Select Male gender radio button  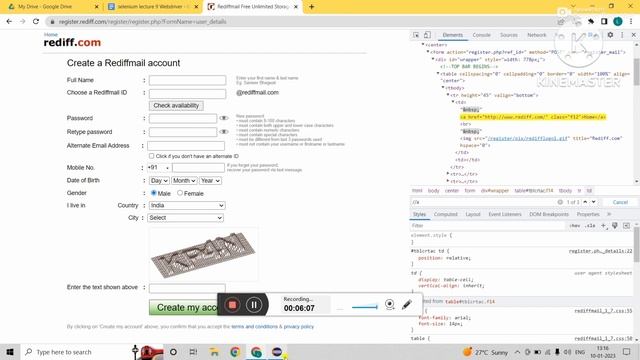click(x=154, y=193)
